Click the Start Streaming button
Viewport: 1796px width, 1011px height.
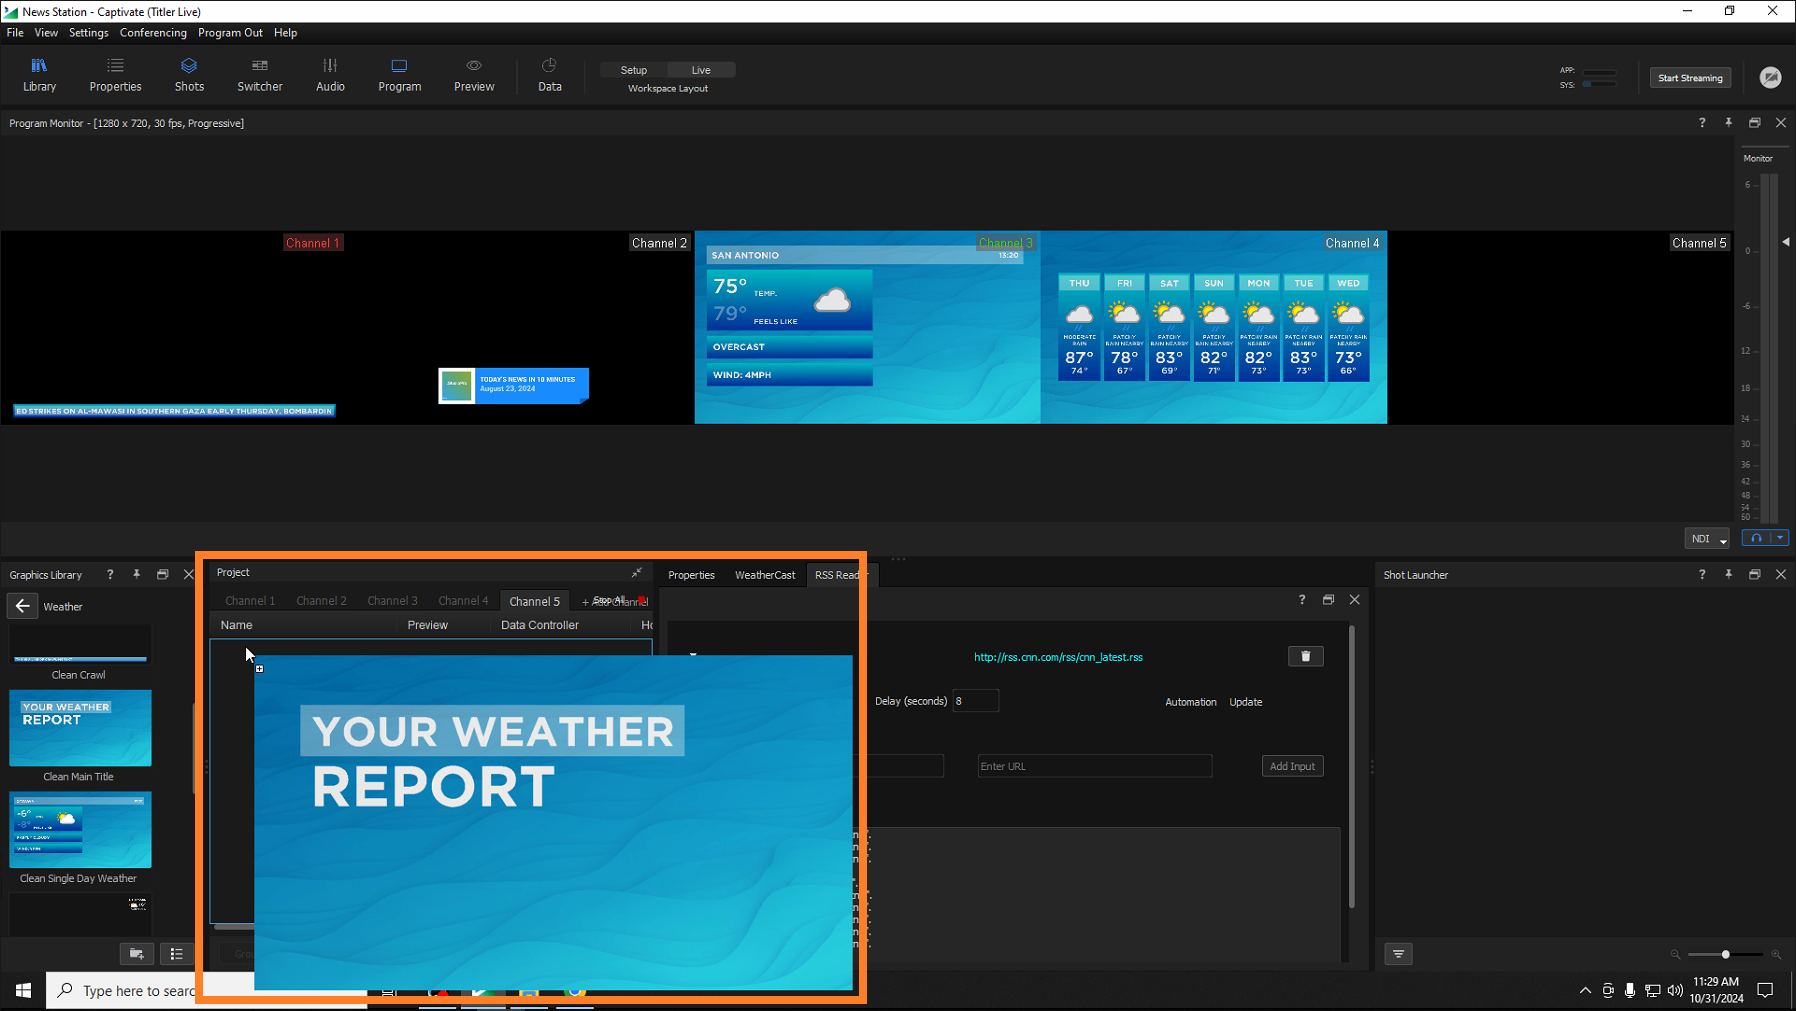click(x=1690, y=78)
